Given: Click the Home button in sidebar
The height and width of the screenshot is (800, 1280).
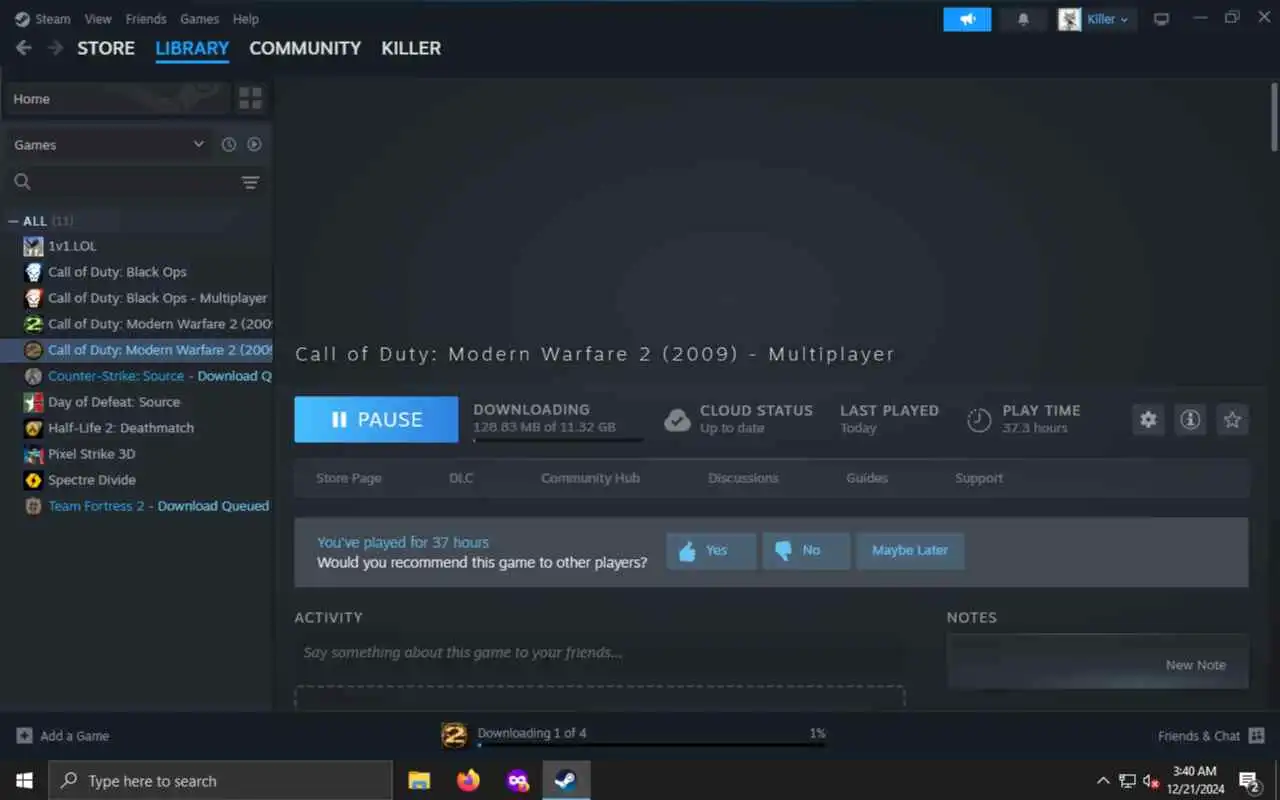Looking at the screenshot, I should point(117,98).
